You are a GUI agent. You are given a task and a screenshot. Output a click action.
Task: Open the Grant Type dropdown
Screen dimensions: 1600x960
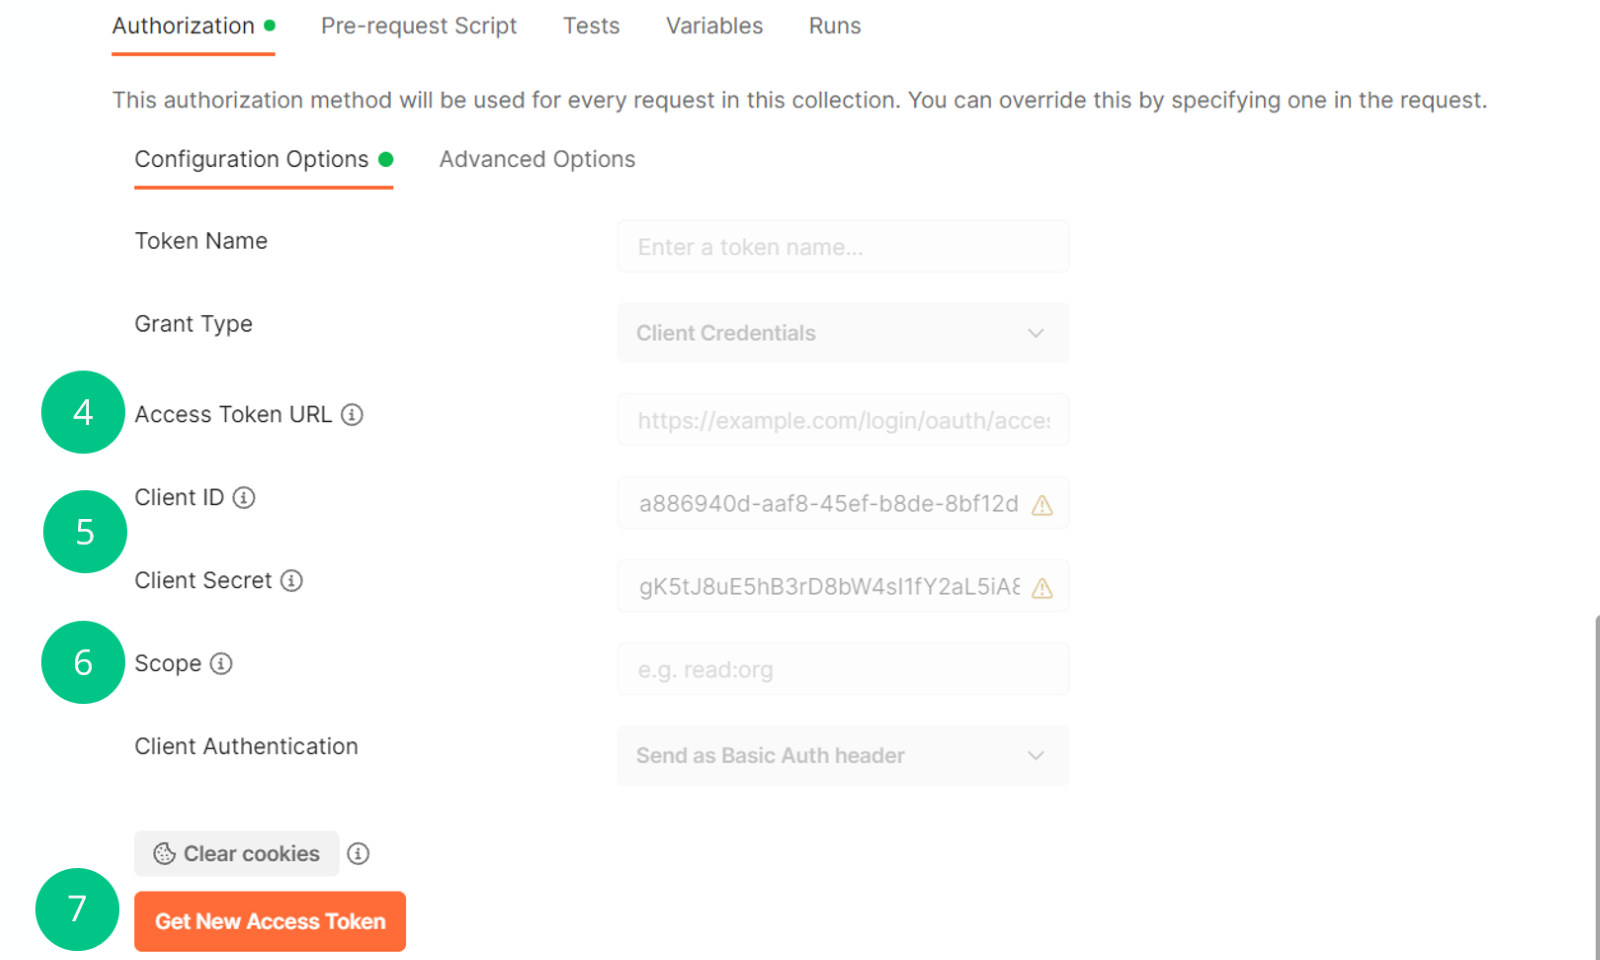click(x=843, y=333)
